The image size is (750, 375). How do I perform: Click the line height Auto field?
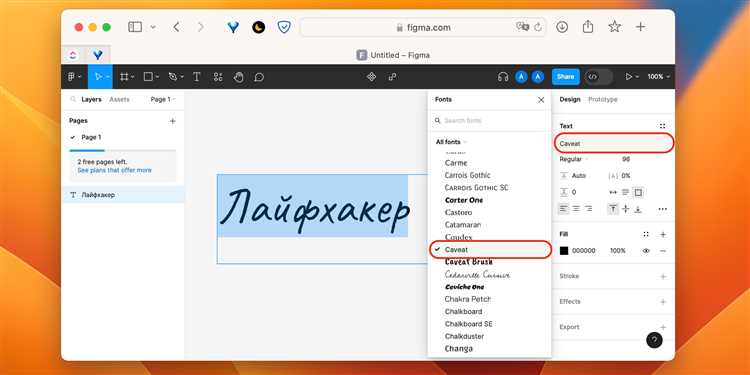point(579,176)
